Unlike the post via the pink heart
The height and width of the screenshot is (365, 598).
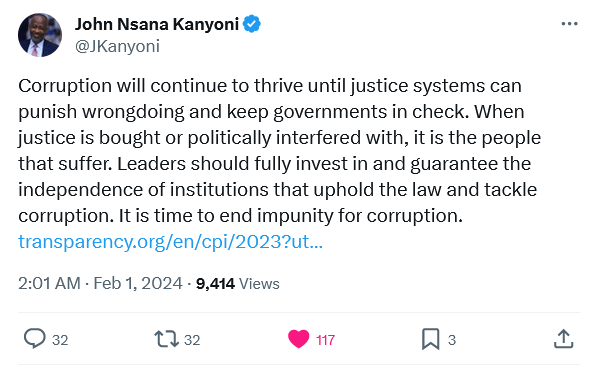pos(298,339)
